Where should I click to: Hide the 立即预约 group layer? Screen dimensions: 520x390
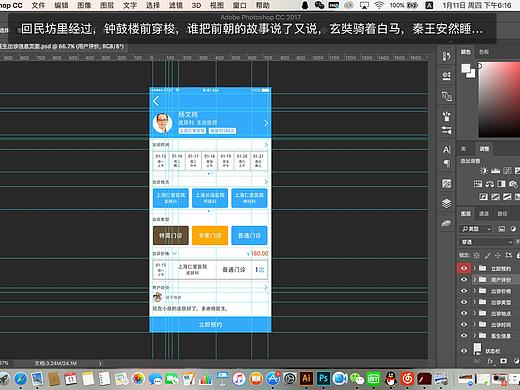coord(464,268)
